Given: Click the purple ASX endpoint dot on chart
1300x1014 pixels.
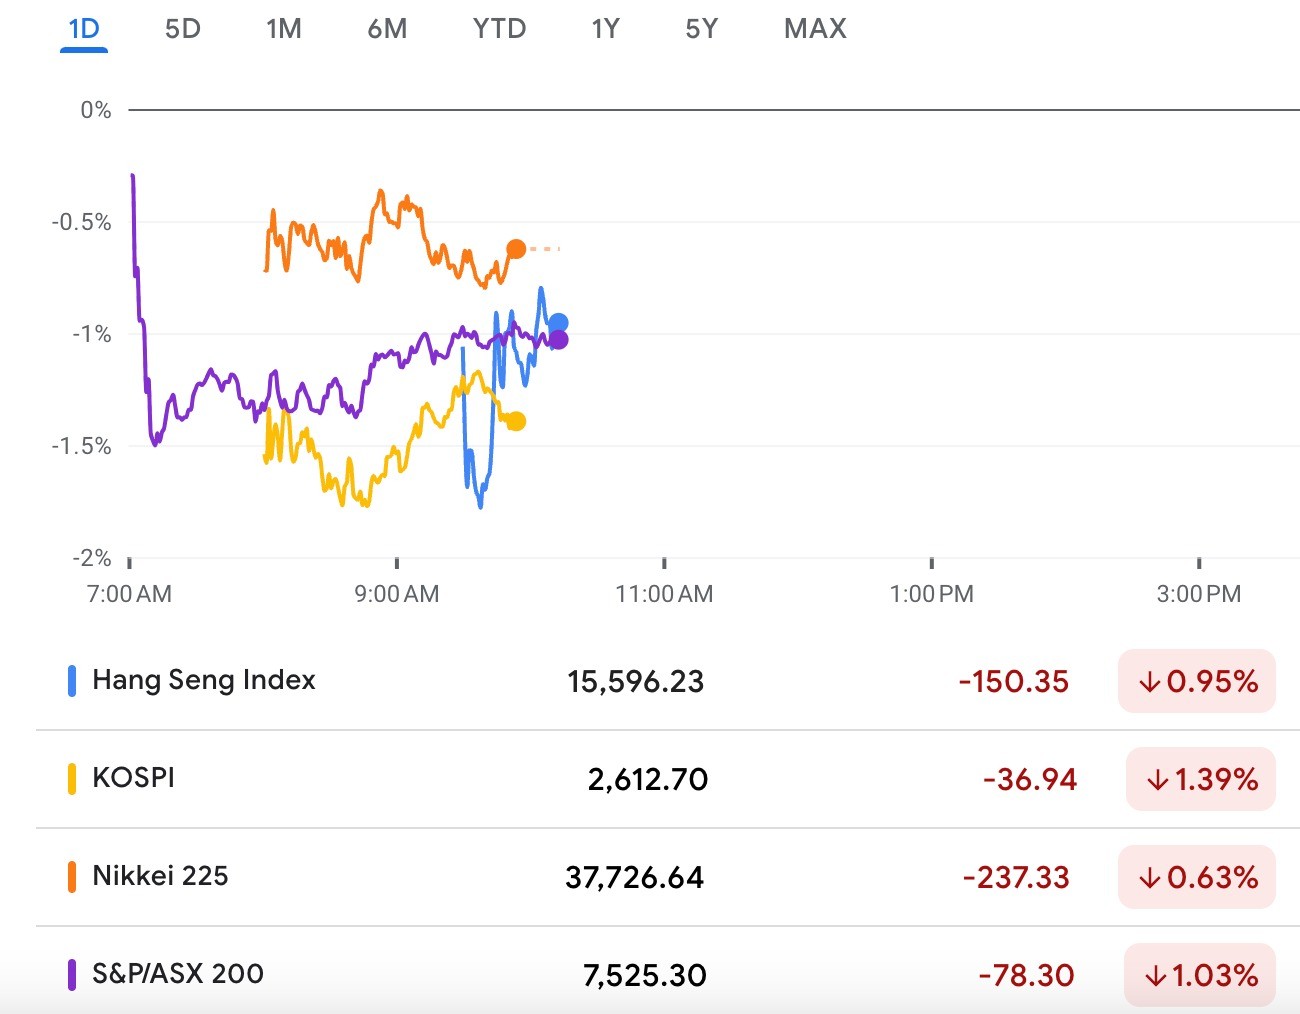Looking at the screenshot, I should click(x=559, y=340).
